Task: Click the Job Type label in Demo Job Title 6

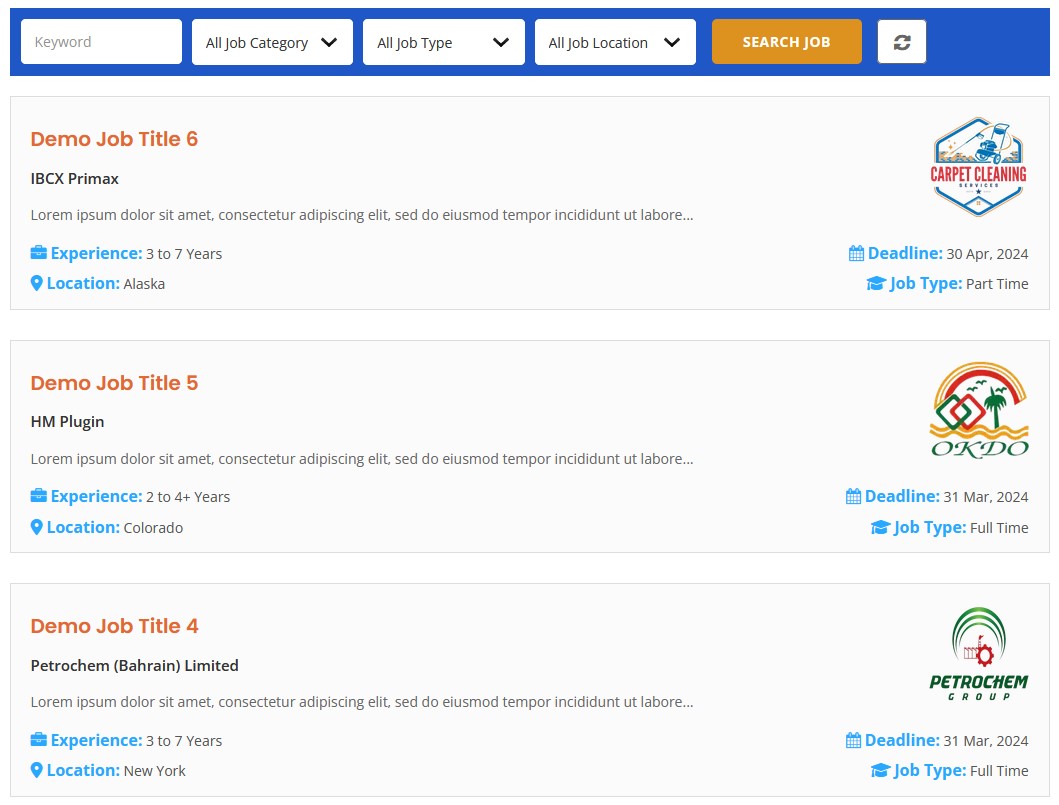Action: [926, 283]
